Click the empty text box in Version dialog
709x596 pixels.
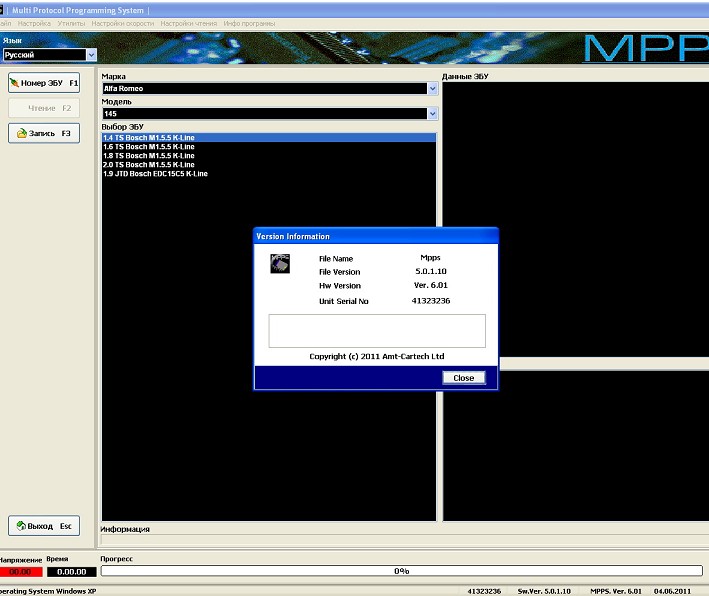pyautogui.click(x=376, y=330)
